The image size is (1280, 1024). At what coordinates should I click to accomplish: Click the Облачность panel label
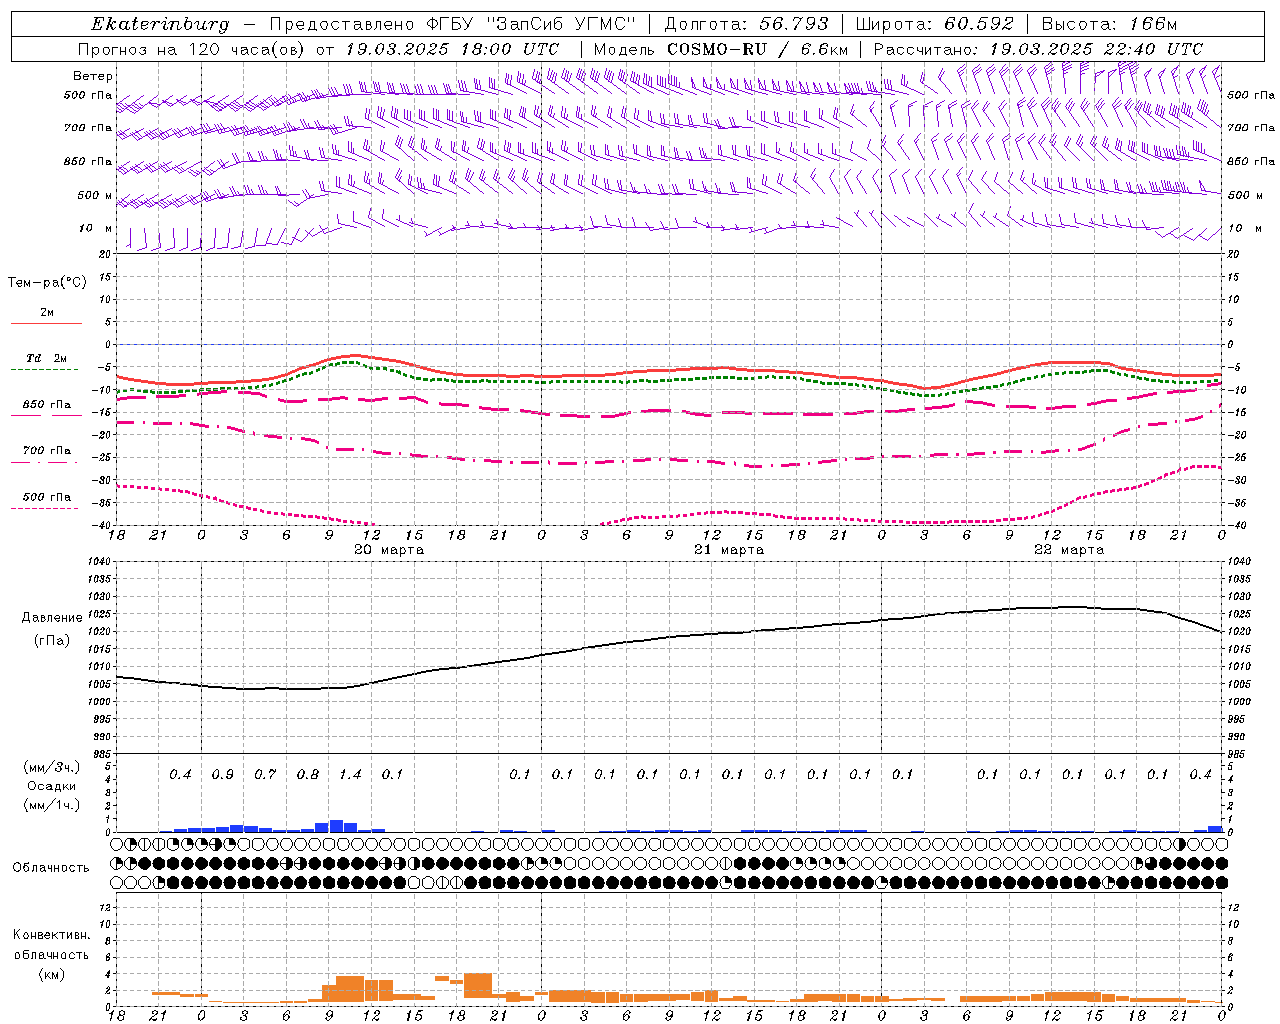pos(51,868)
